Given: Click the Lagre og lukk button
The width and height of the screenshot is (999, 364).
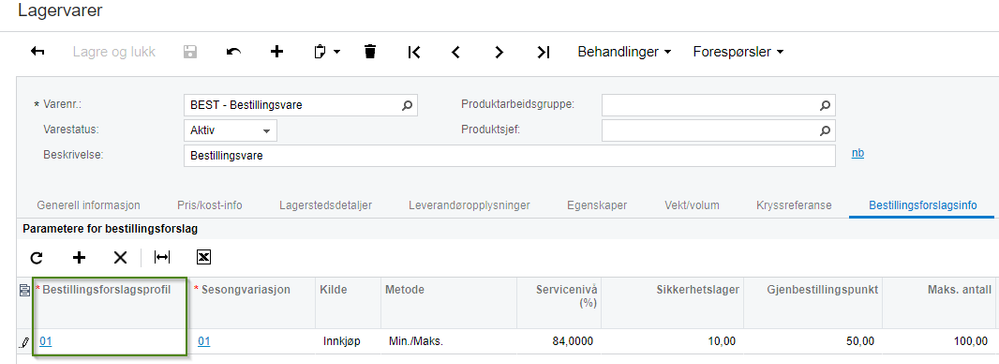Looking at the screenshot, I should (114, 52).
